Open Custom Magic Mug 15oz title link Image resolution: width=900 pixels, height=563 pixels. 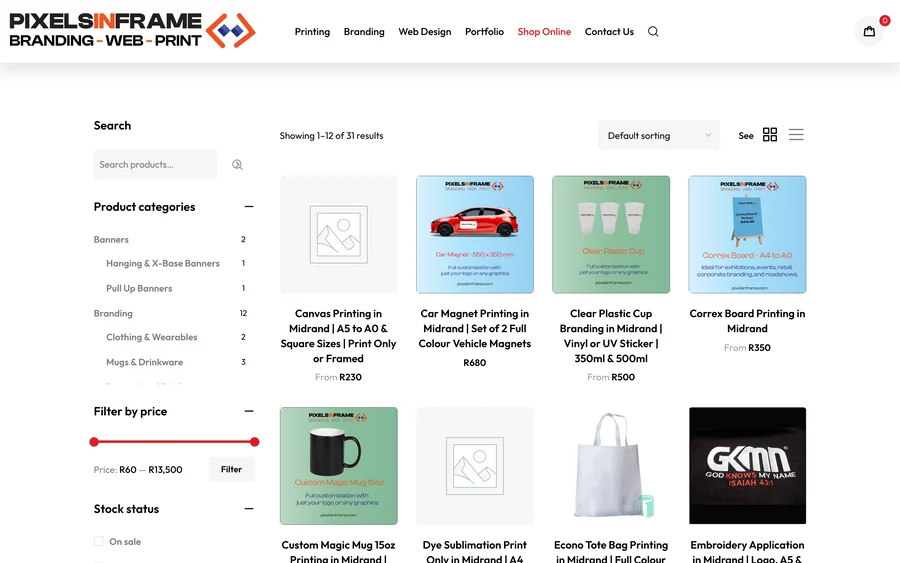(339, 551)
